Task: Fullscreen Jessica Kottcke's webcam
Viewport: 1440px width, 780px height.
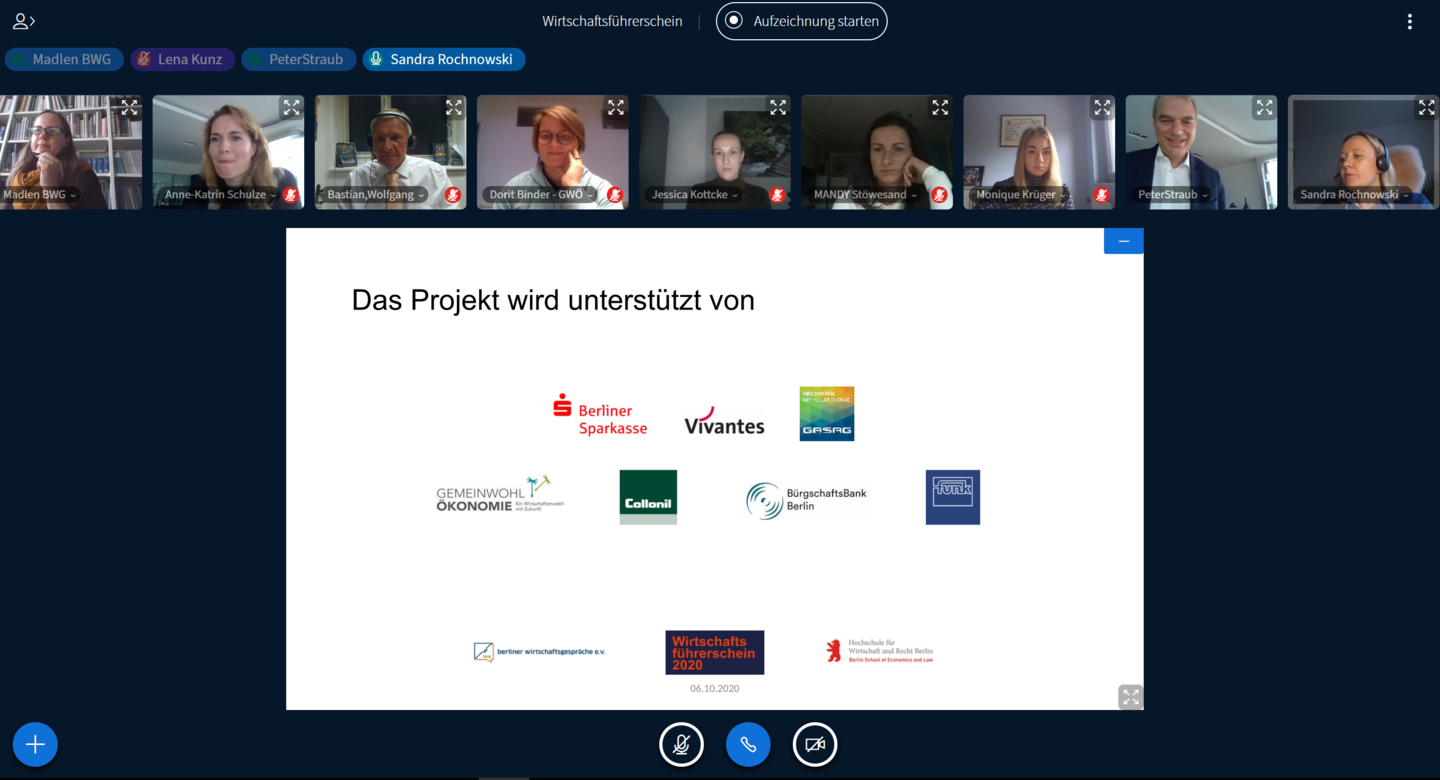Action: pos(777,107)
